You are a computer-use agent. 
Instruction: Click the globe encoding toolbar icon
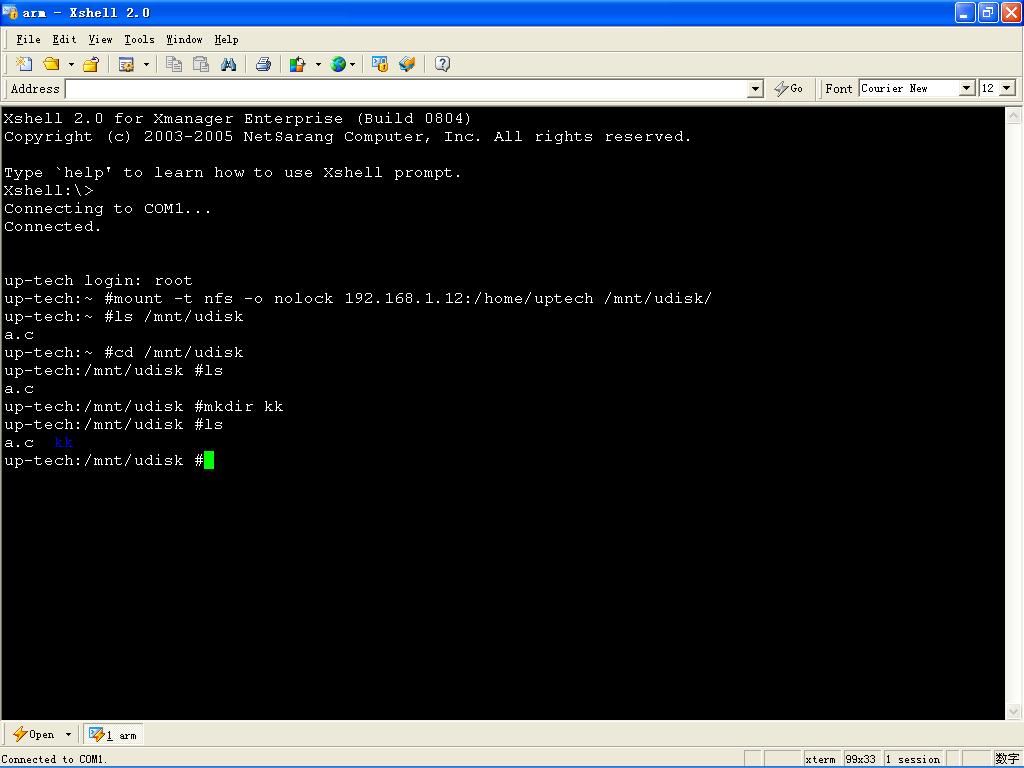pos(338,64)
